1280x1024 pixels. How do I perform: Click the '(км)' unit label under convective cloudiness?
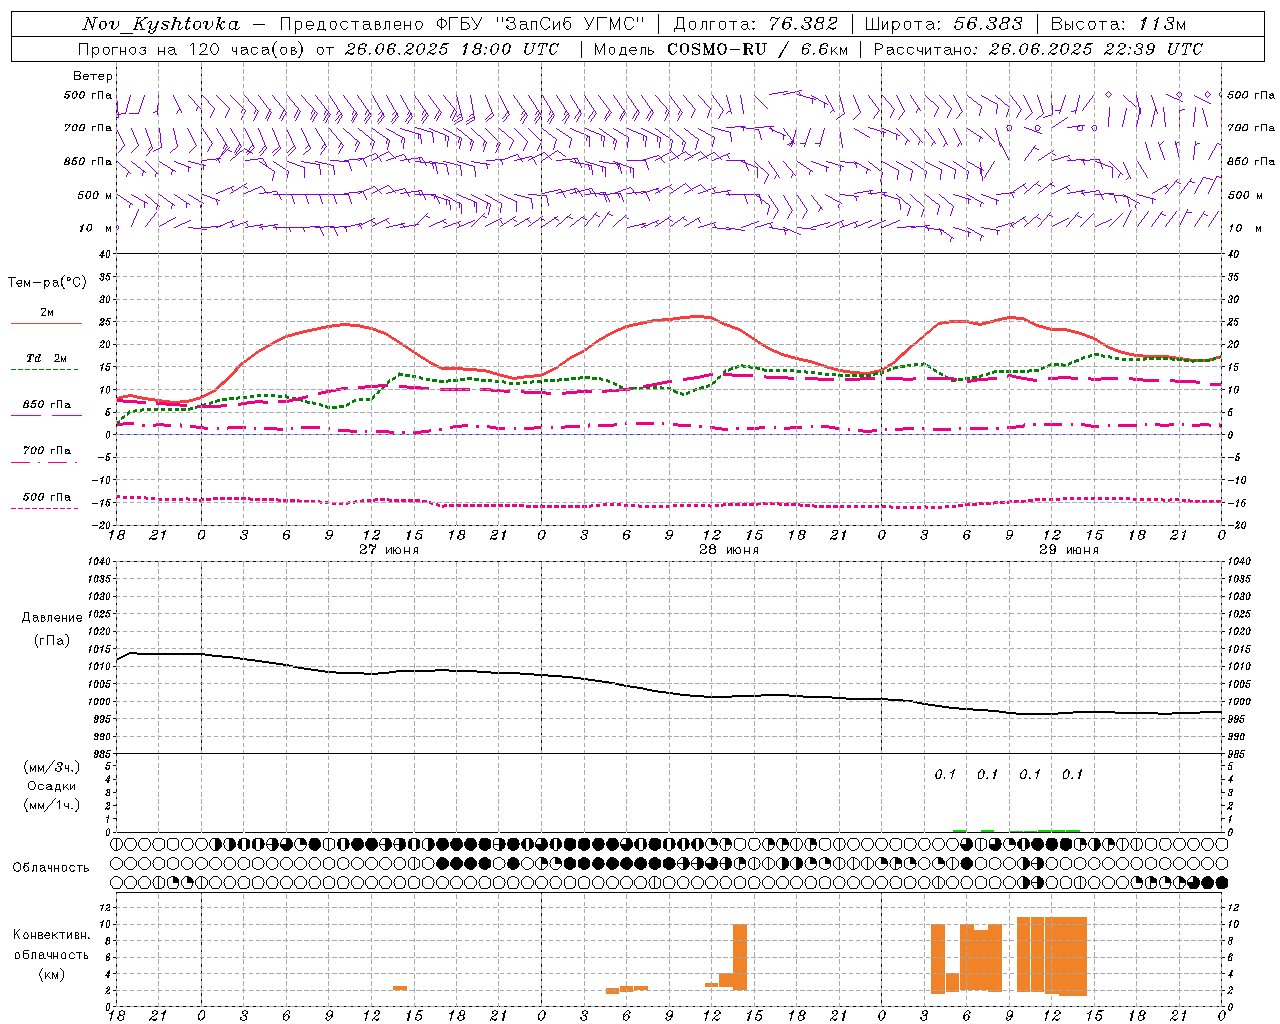pos(52,974)
